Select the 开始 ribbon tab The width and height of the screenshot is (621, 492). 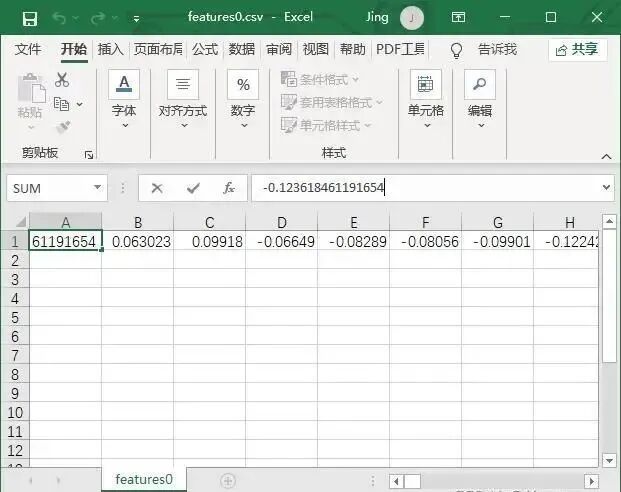[74, 50]
